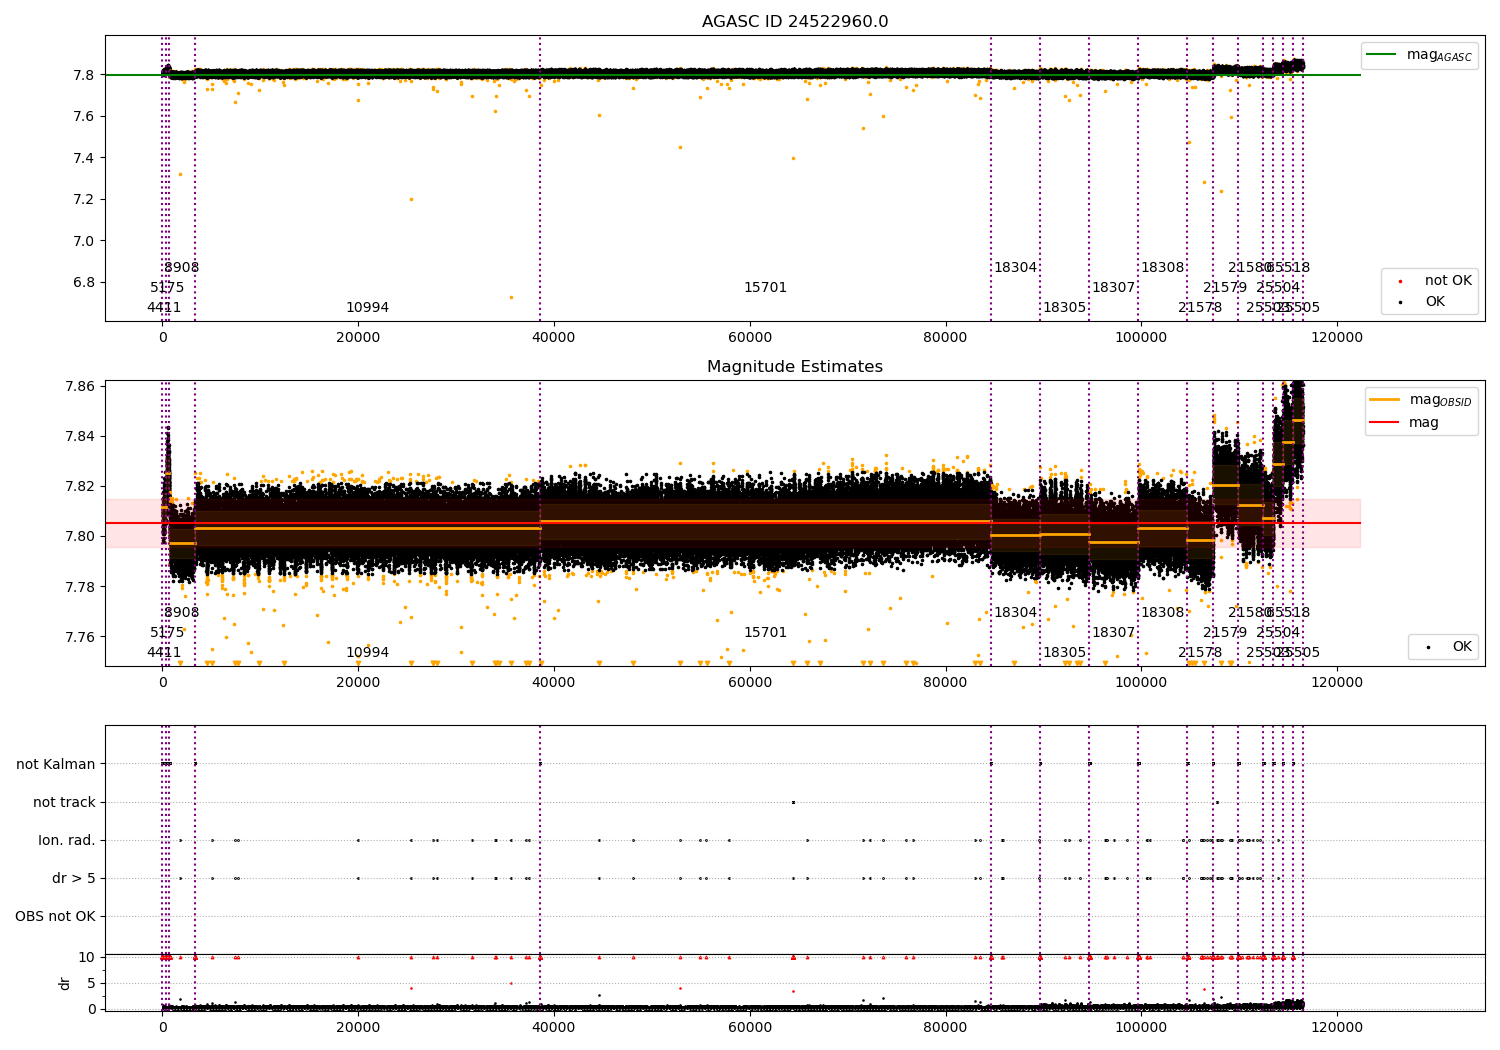Click the 5 tick on the dr axis
1500x1050 pixels.
click(x=91, y=983)
